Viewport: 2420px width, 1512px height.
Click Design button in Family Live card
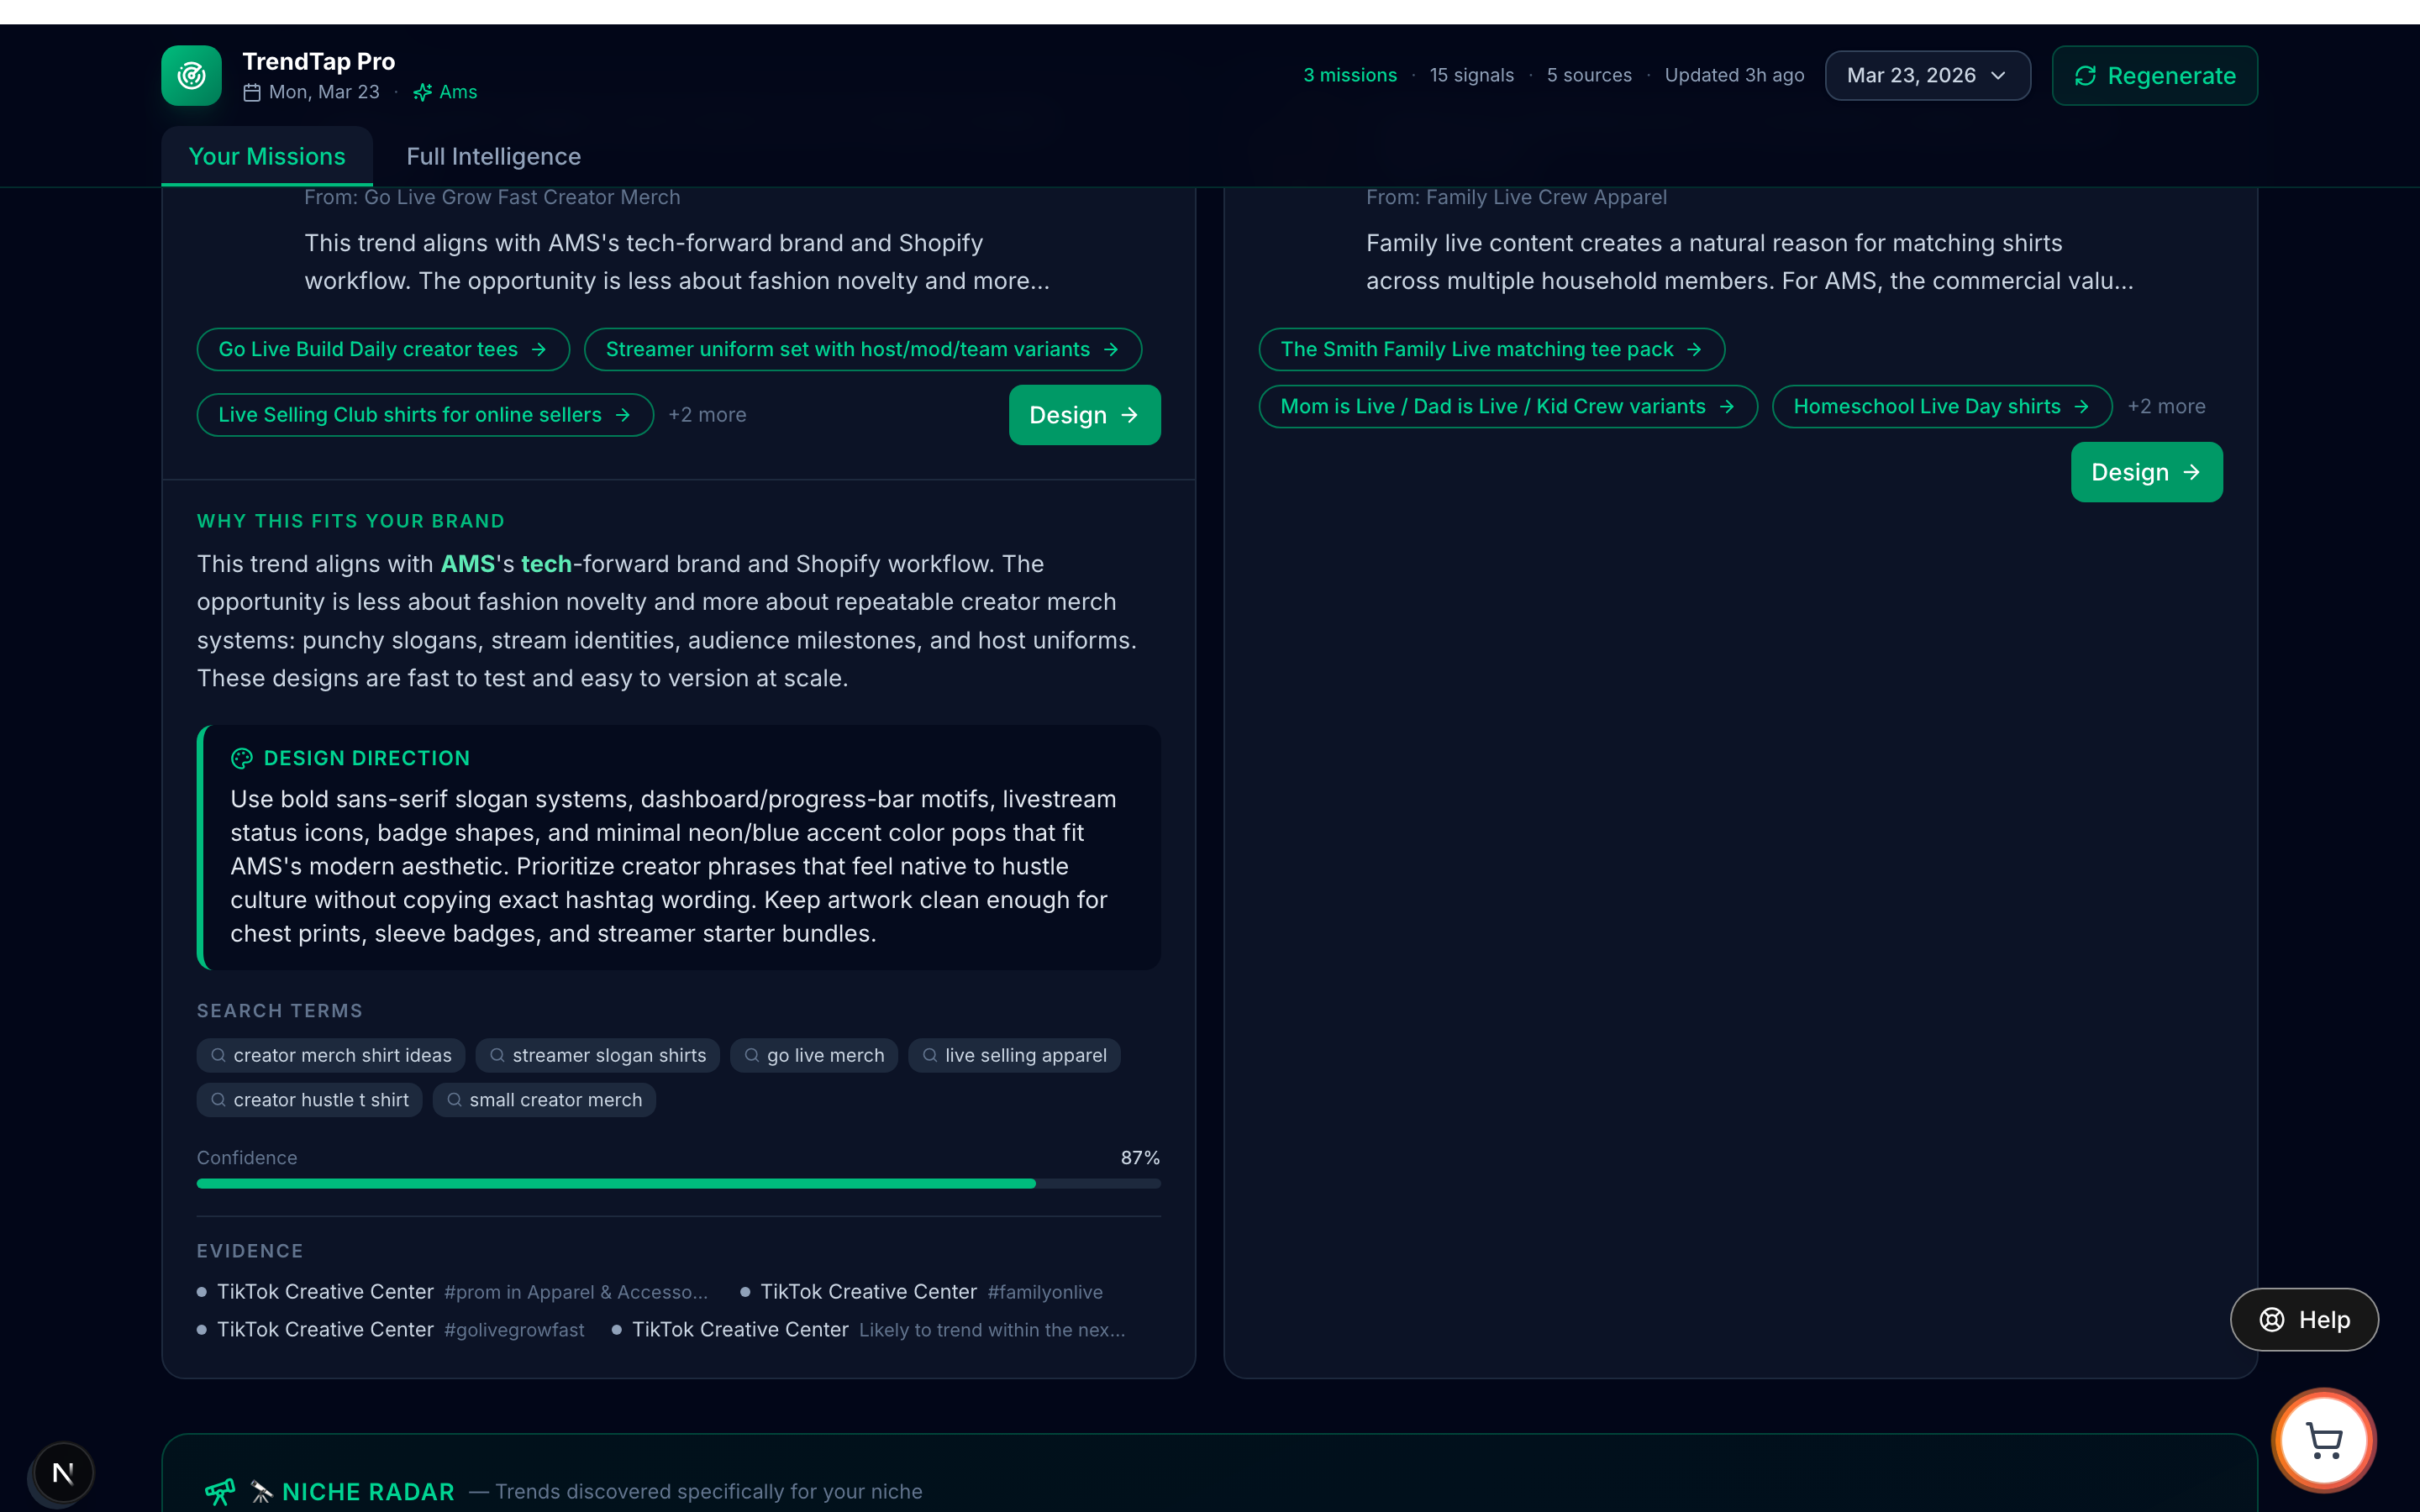pyautogui.click(x=2145, y=472)
